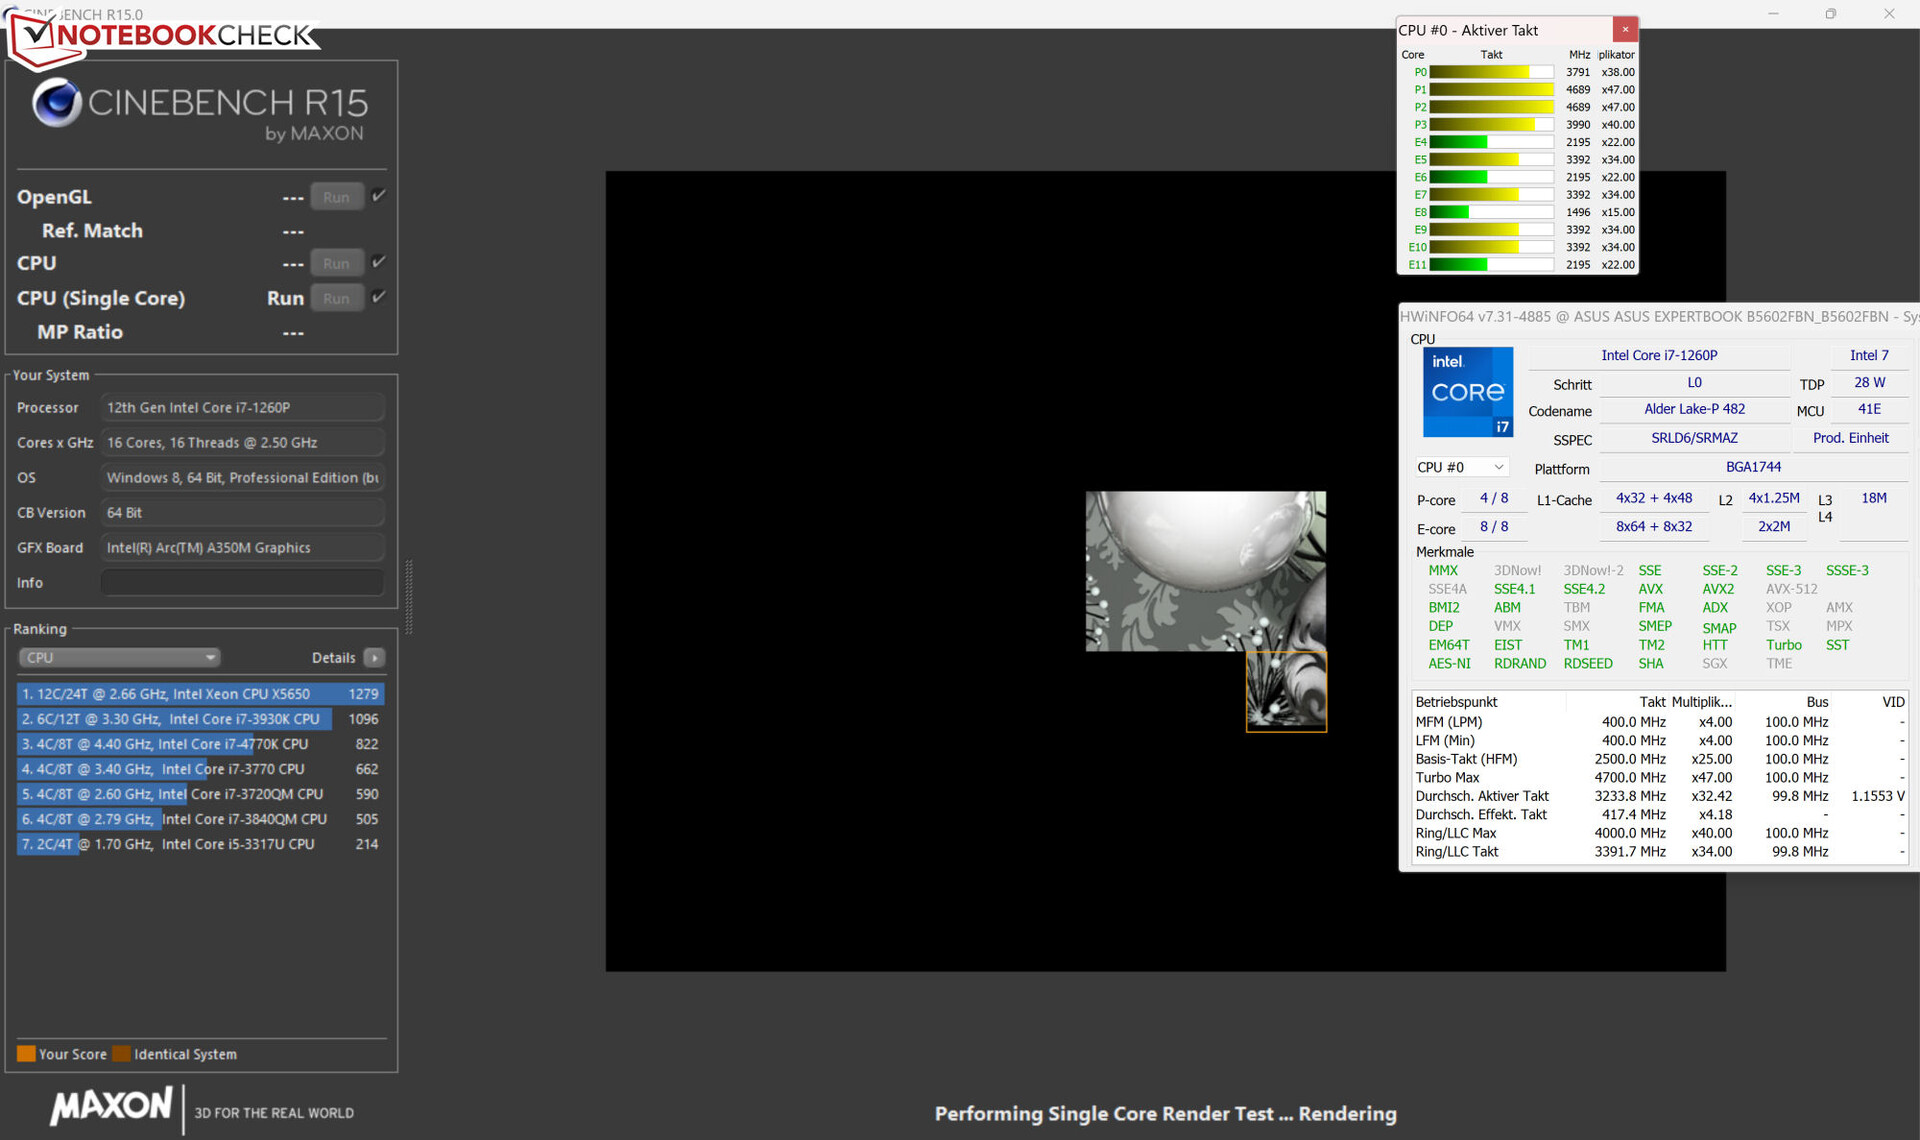The width and height of the screenshot is (1920, 1140).
Task: Select ranking entry Intel Xeon CPU X5650
Action: [x=200, y=693]
